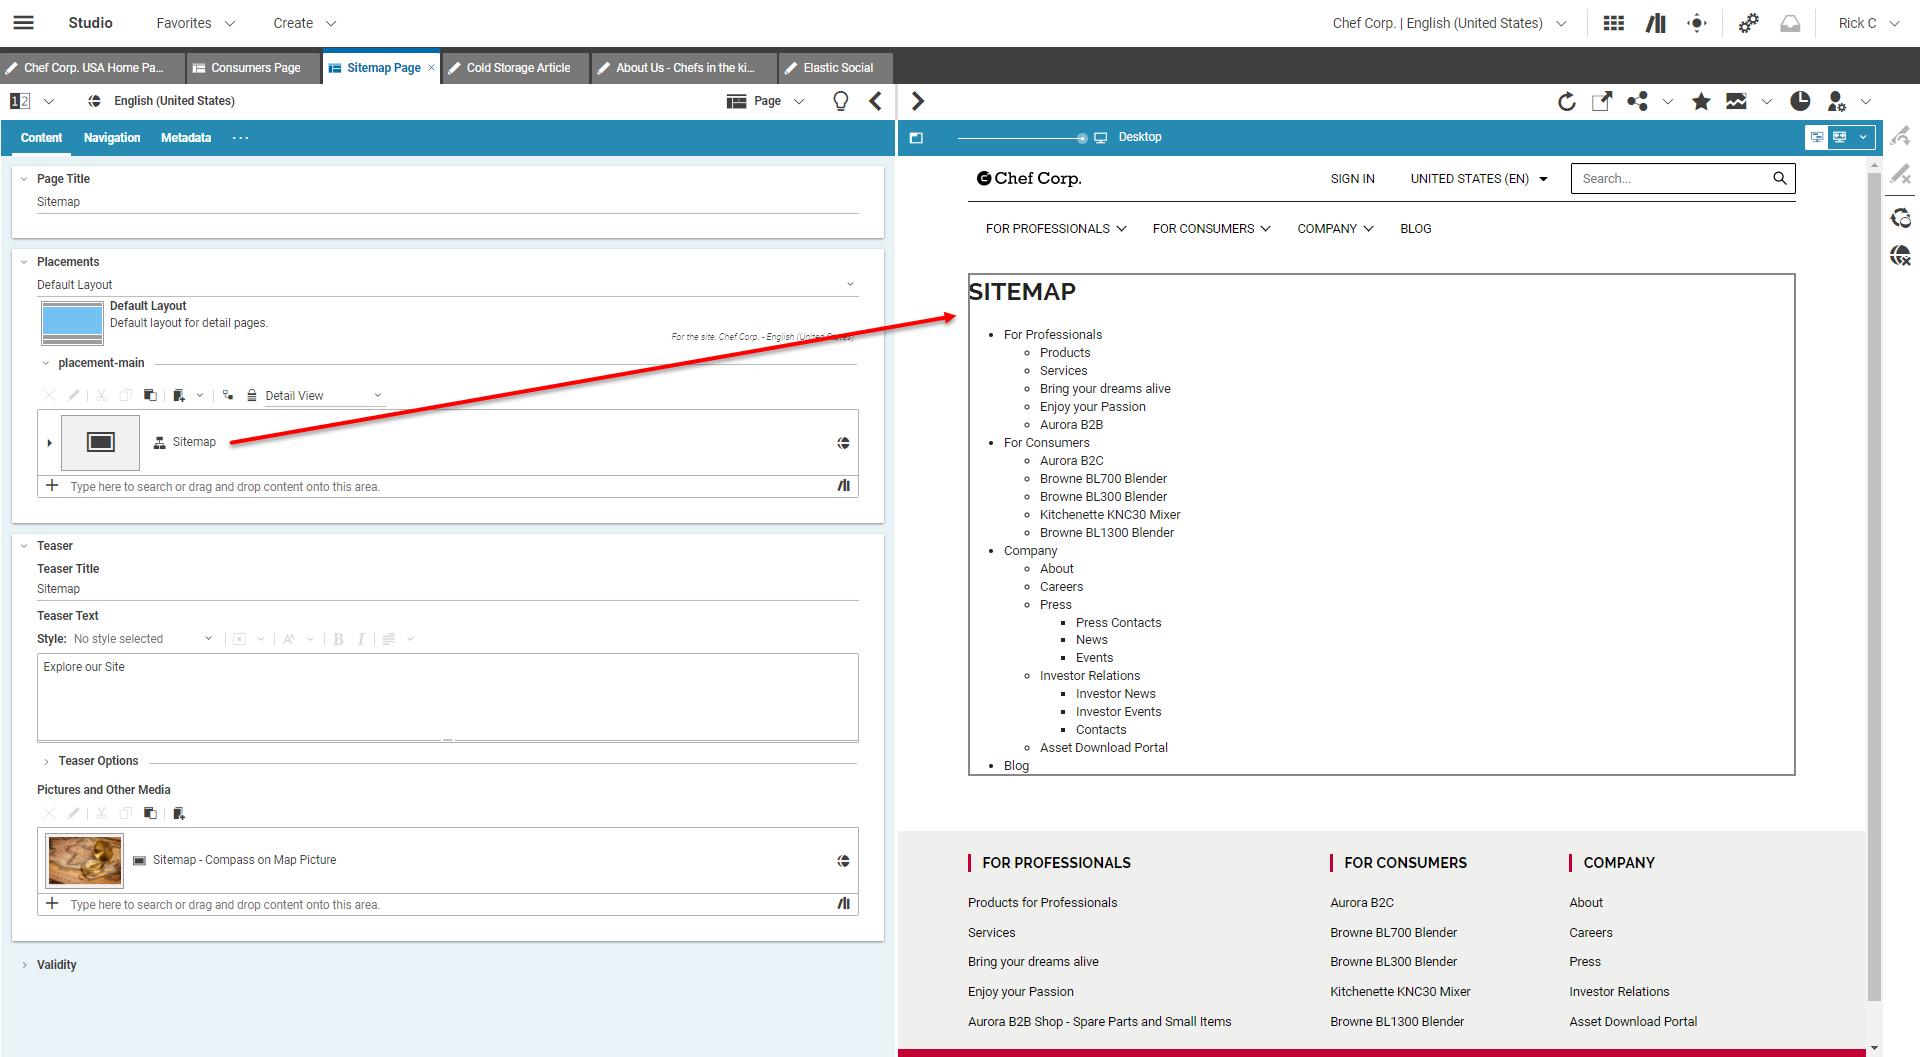This screenshot has width=1920, height=1057.
Task: Click the Browne BL700 Blender sitemap link
Action: click(x=1103, y=479)
